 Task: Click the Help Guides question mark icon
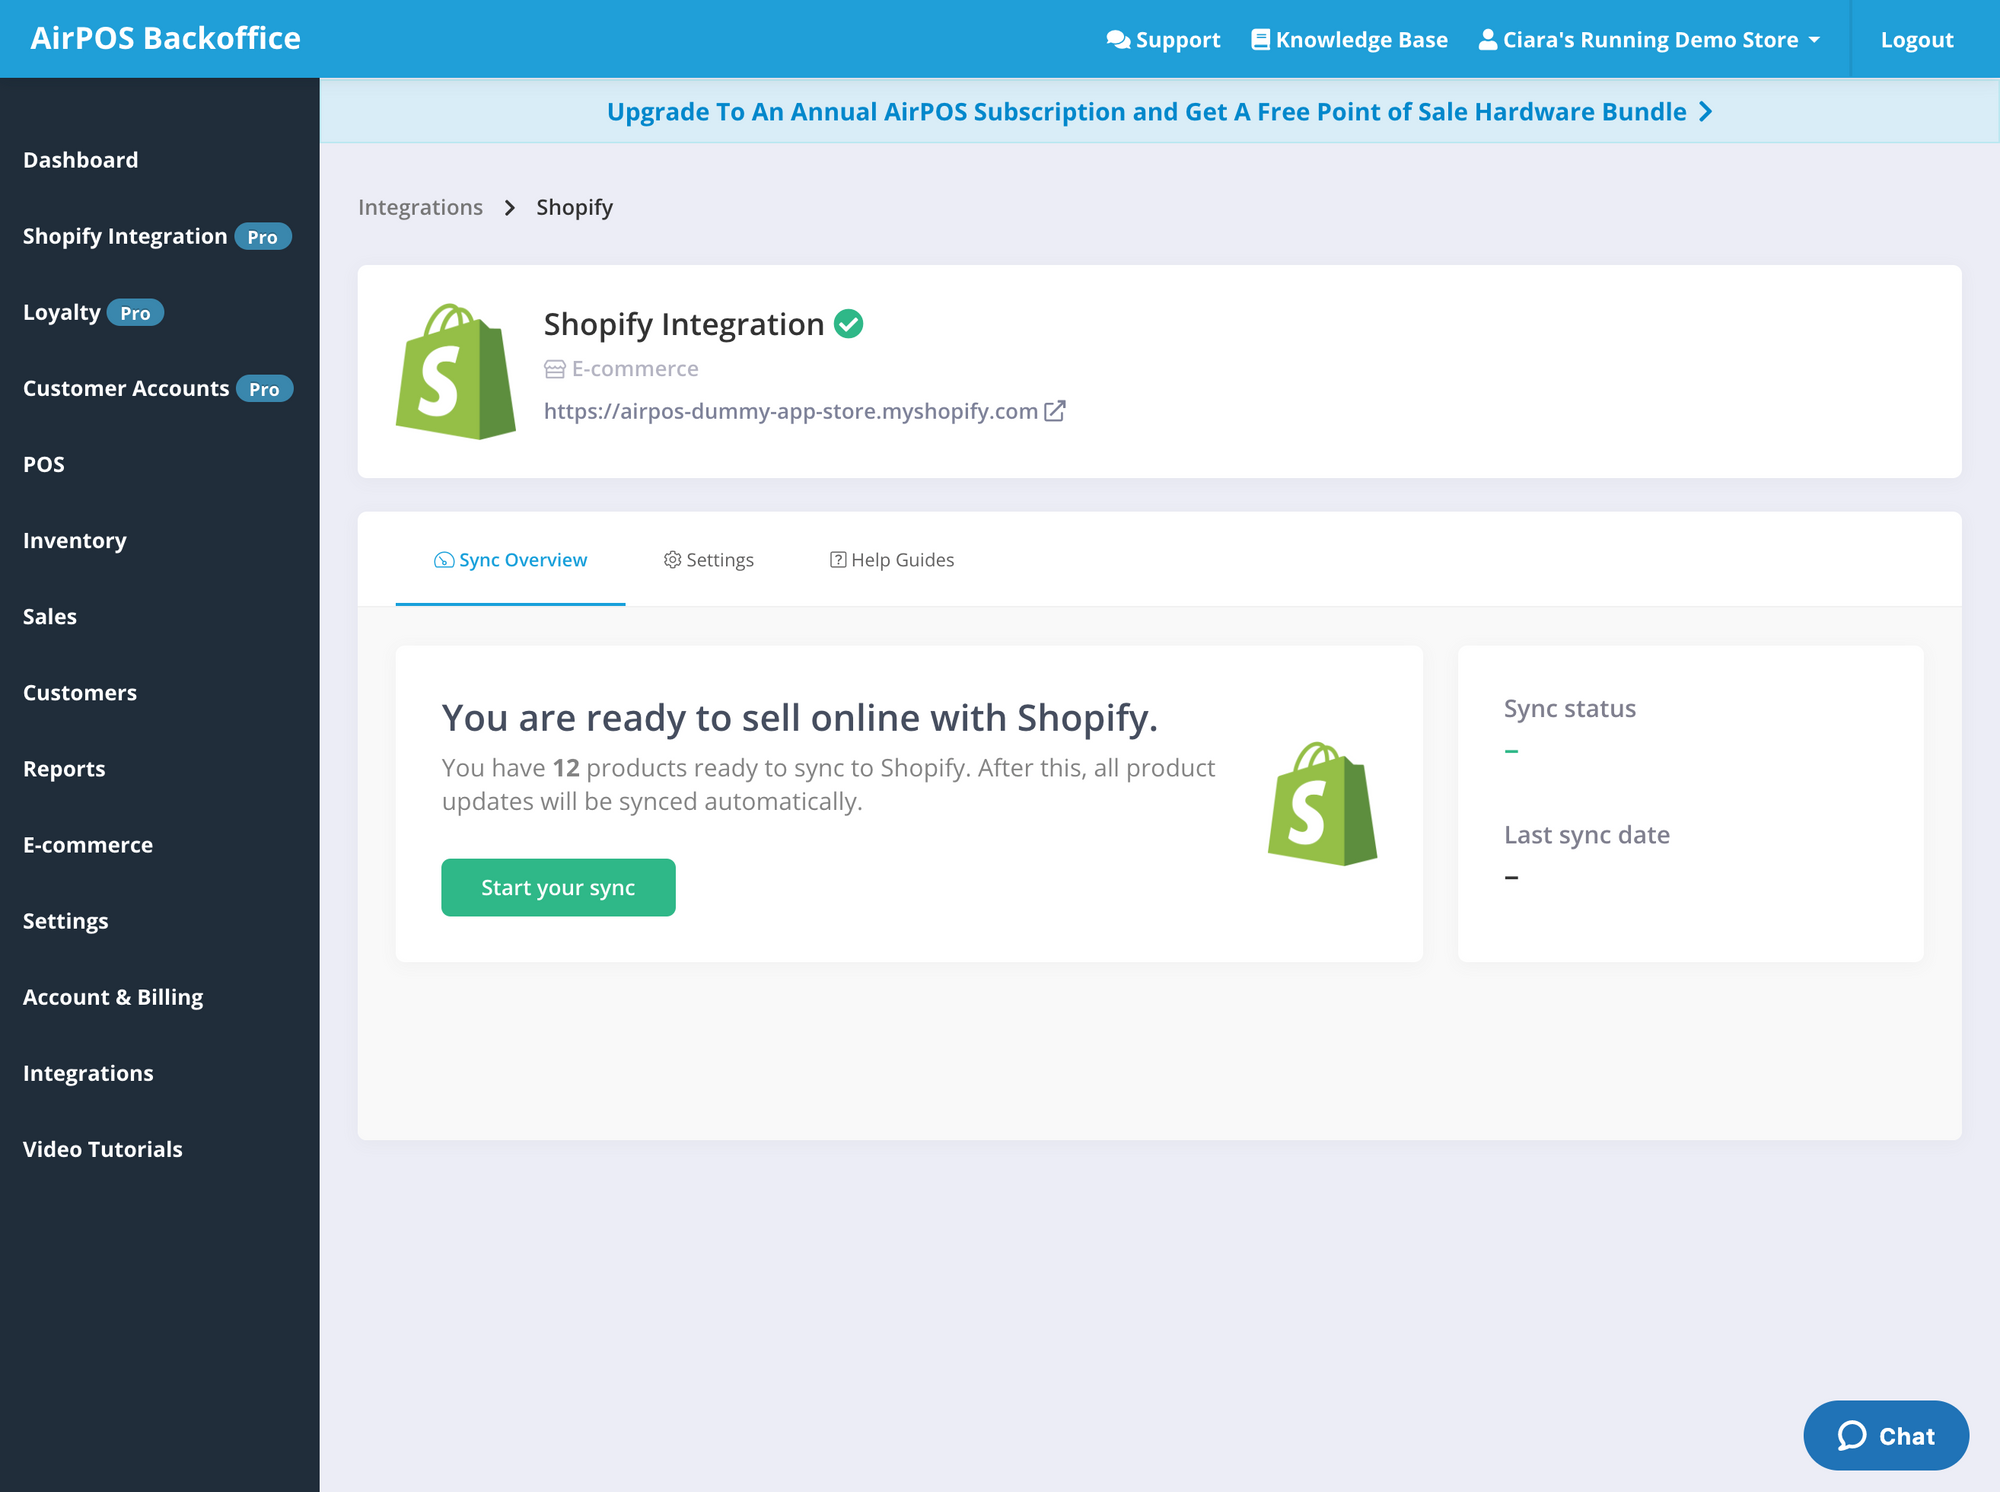(x=837, y=560)
